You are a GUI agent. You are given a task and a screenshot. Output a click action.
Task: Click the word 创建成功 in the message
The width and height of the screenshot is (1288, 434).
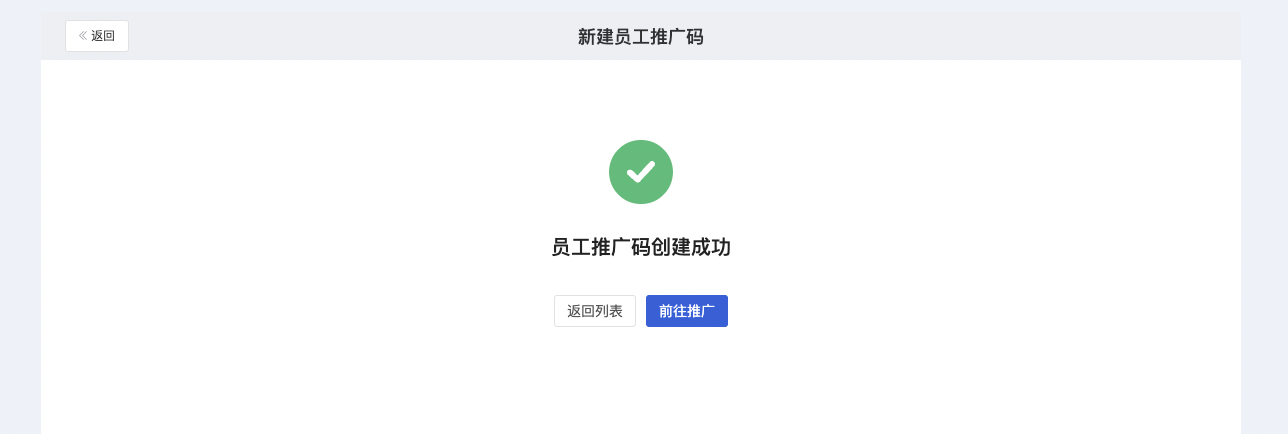tap(691, 247)
